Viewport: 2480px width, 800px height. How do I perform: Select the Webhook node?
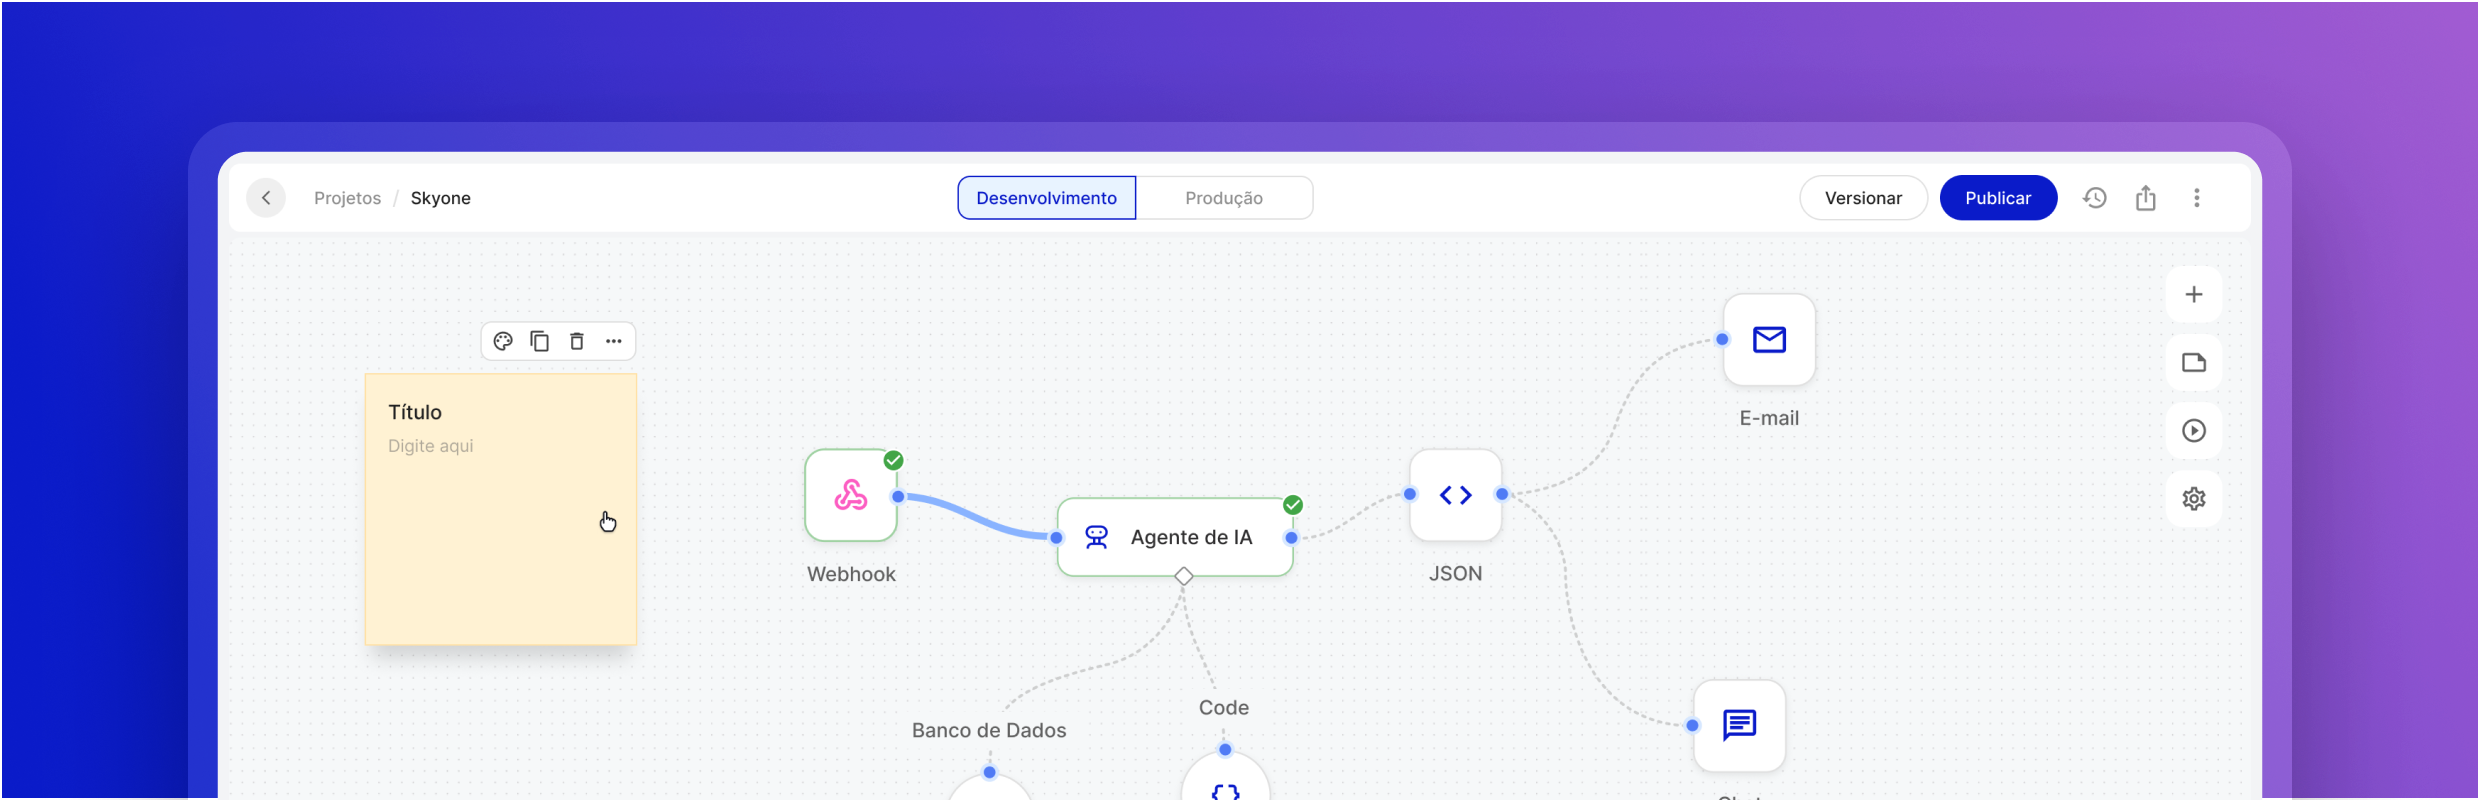click(x=851, y=496)
